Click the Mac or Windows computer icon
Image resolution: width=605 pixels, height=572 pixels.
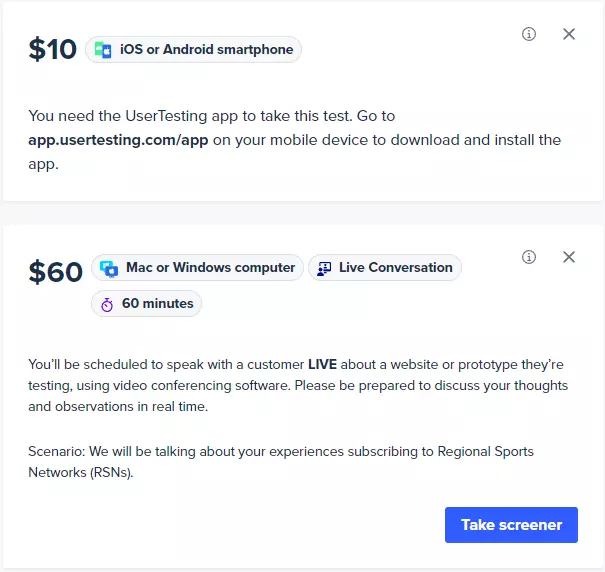[109, 268]
